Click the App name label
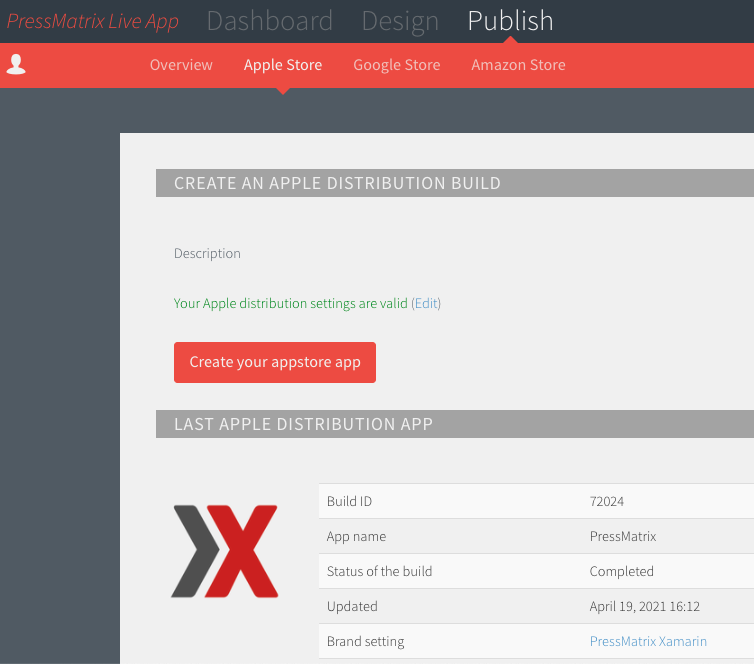 tap(356, 537)
